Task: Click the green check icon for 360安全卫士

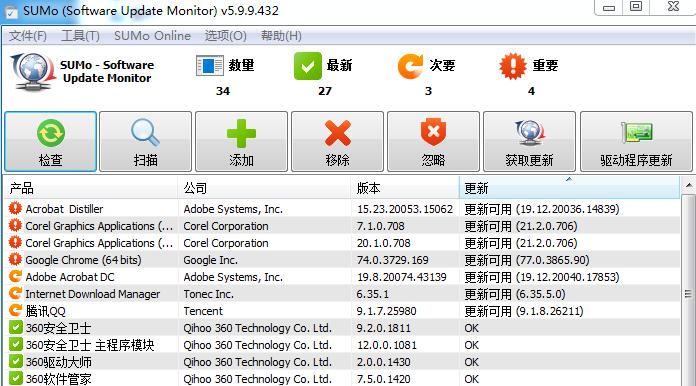Action: [x=15, y=327]
